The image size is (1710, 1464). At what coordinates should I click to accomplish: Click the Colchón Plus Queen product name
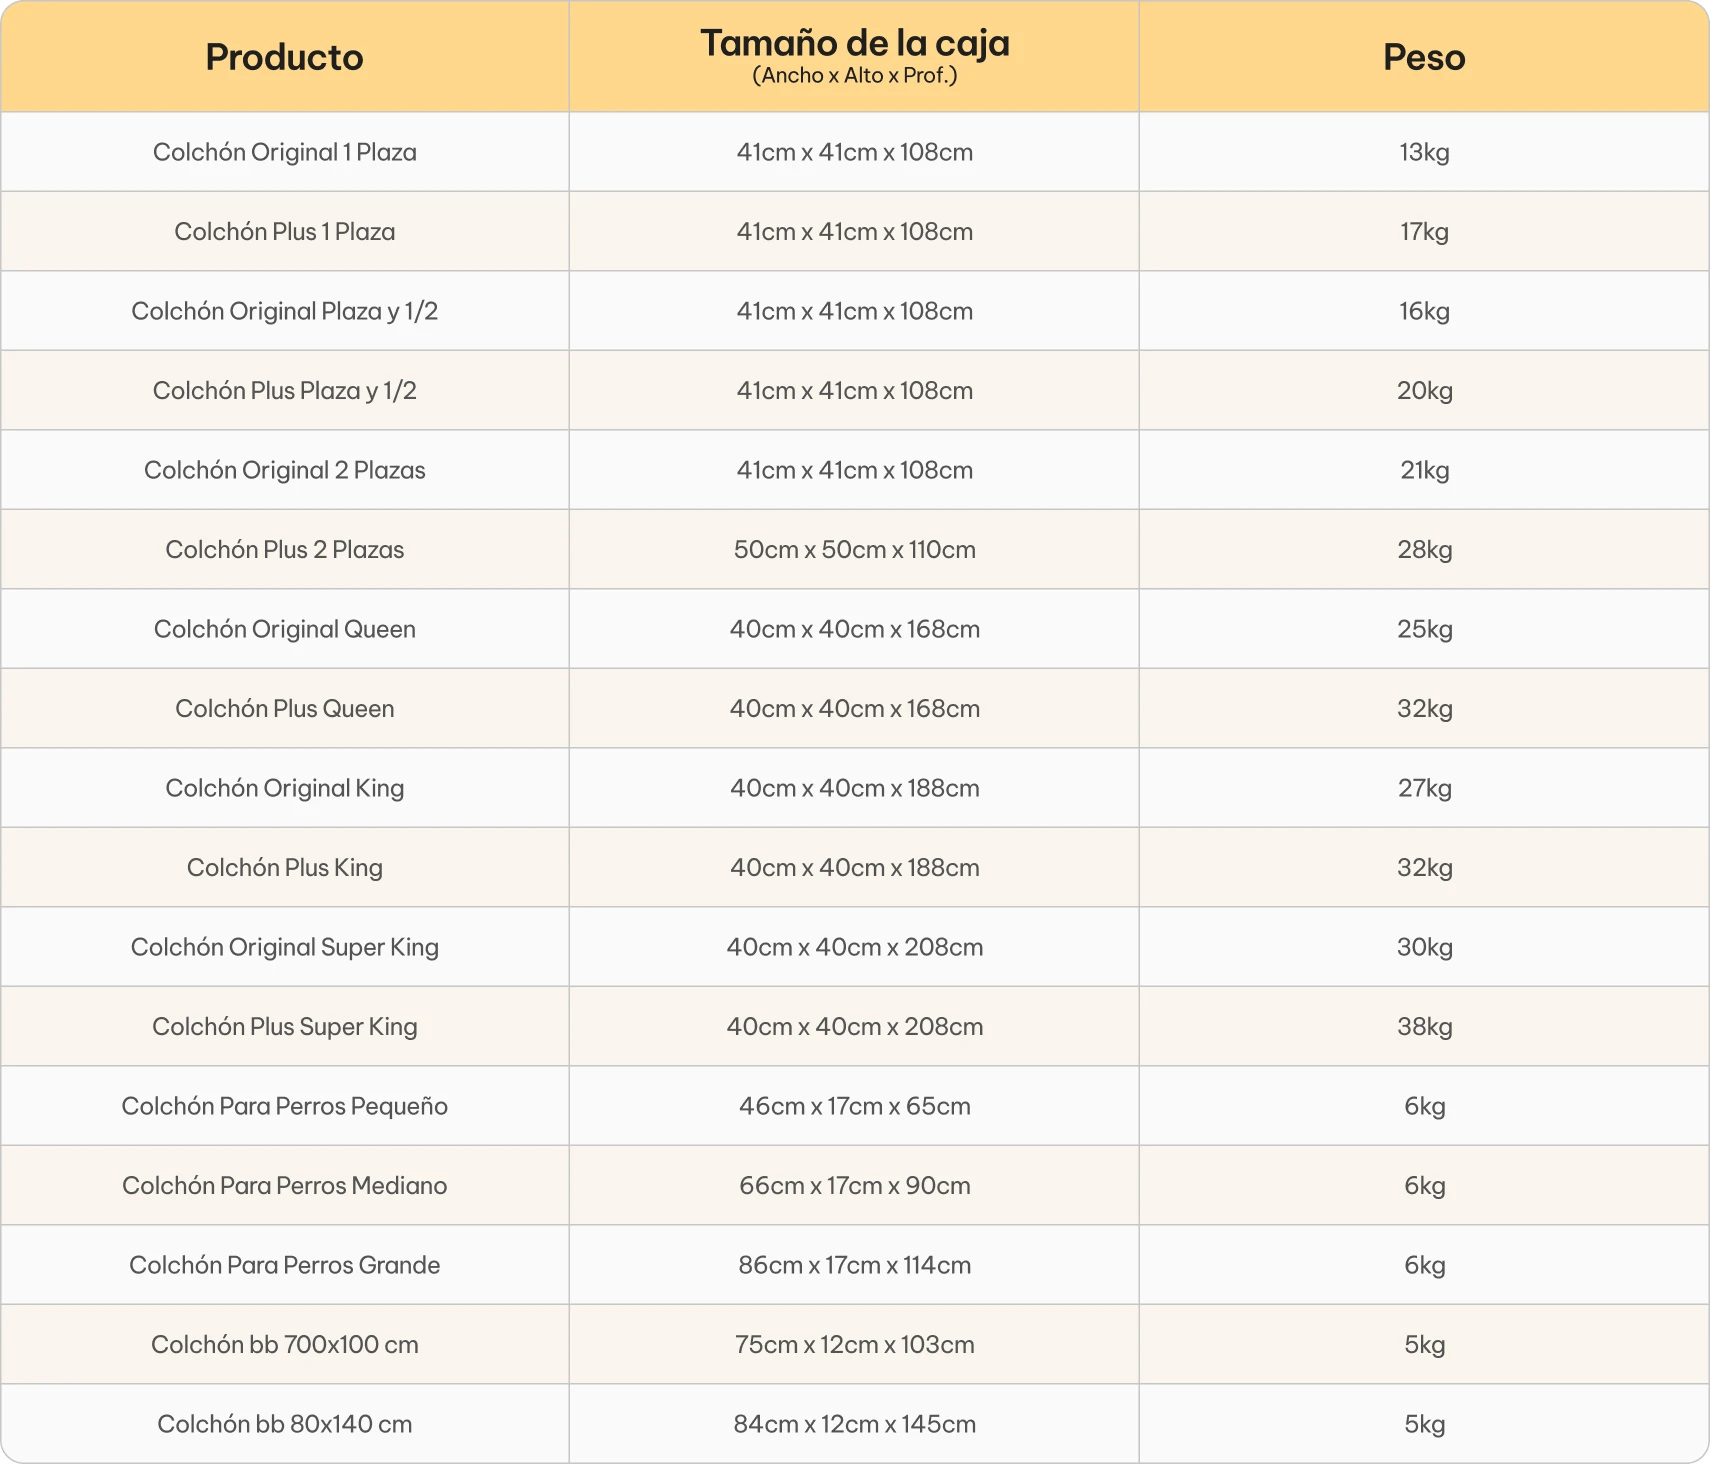click(285, 709)
